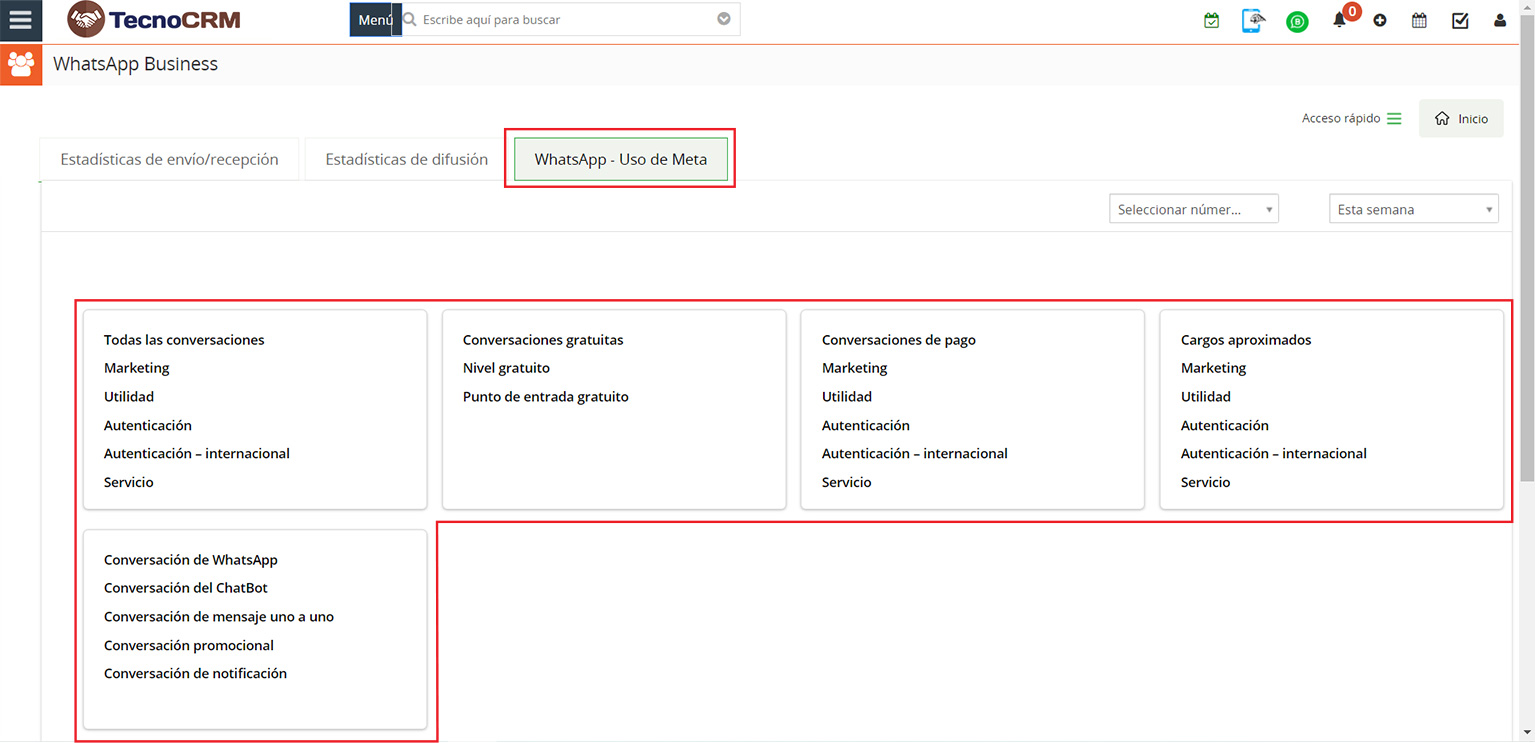Open the hamburger sidebar menu
Image resolution: width=1535 pixels, height=743 pixels.
pyautogui.click(x=20, y=20)
